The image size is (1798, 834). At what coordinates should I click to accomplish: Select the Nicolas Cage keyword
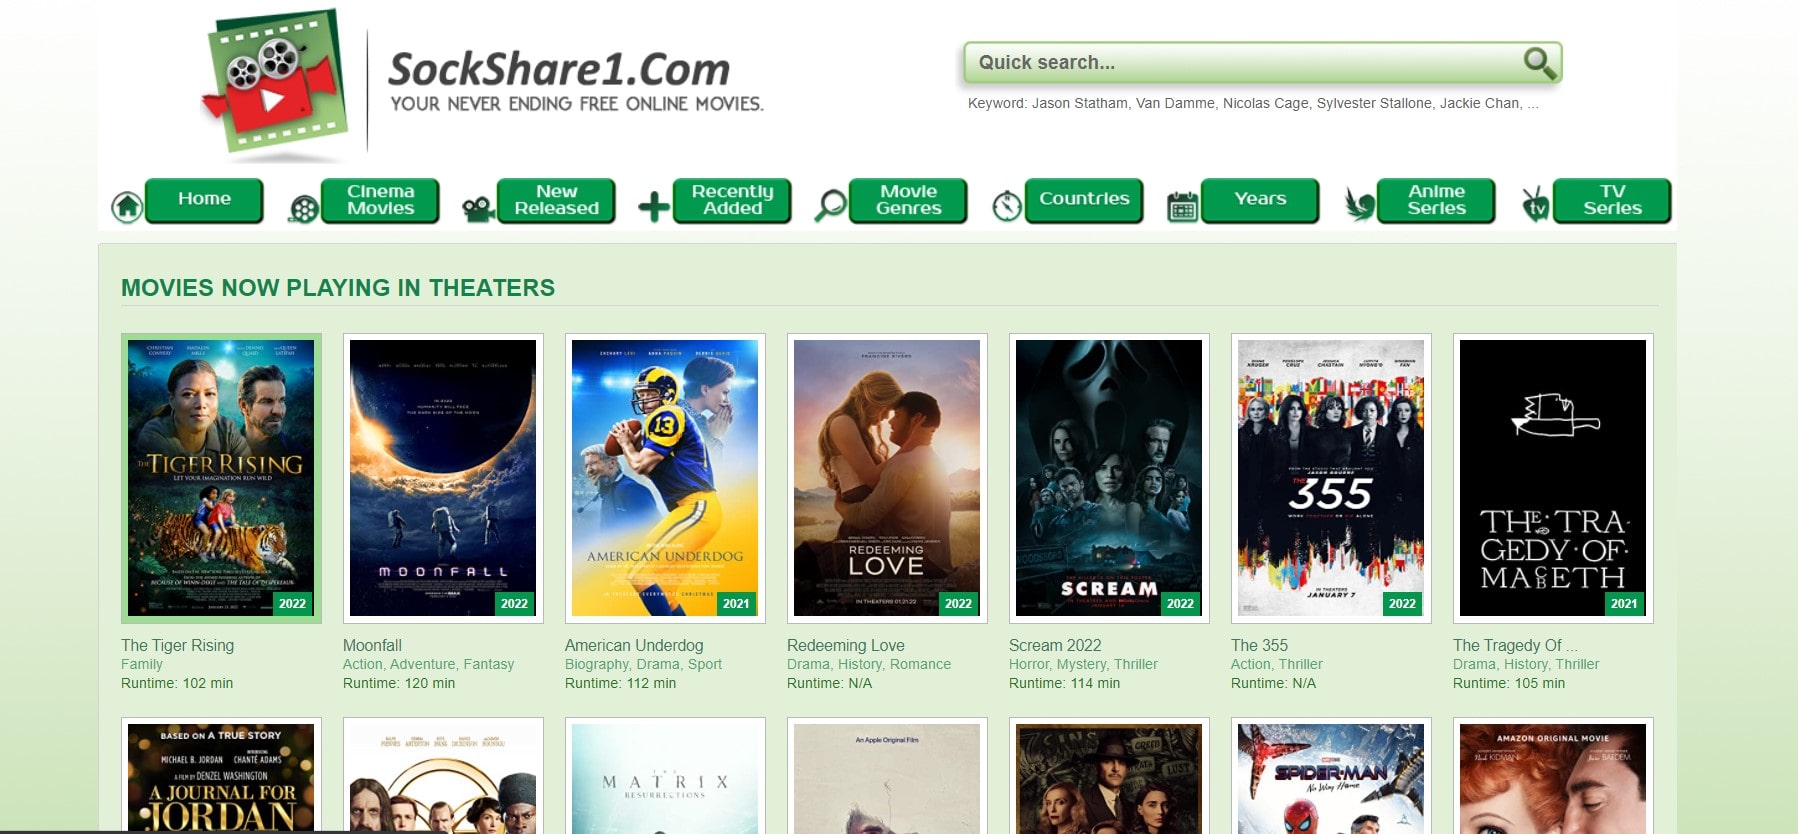[1265, 103]
